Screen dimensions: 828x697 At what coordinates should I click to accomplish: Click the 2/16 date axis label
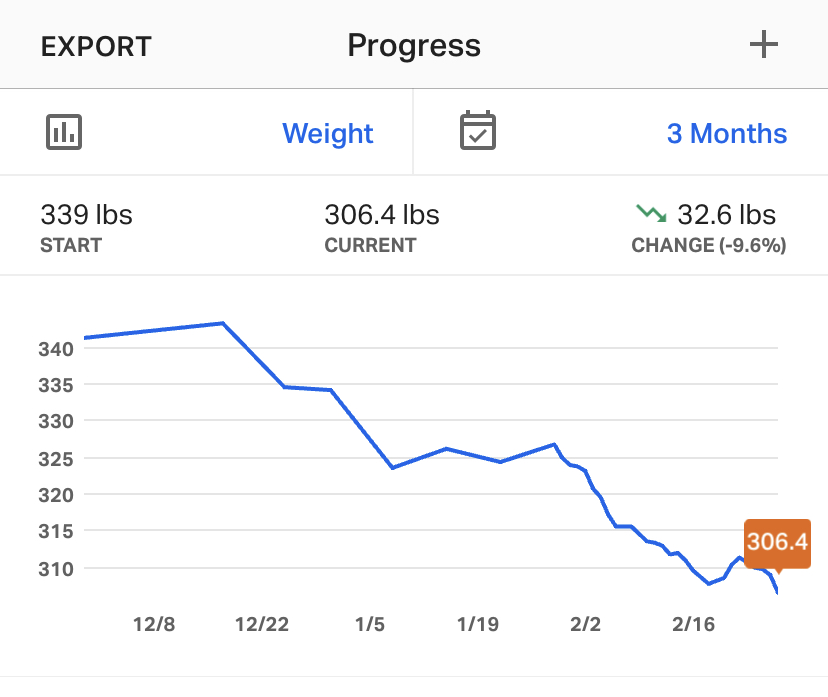[694, 625]
